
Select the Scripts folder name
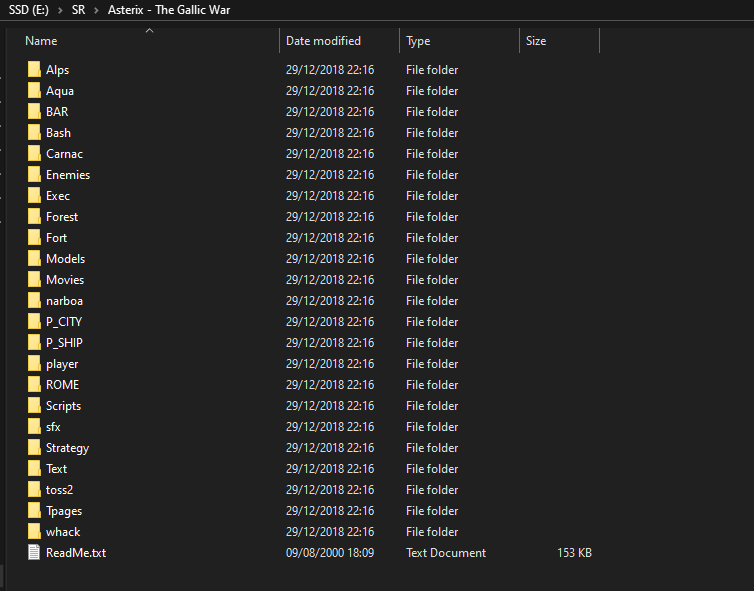pos(63,406)
